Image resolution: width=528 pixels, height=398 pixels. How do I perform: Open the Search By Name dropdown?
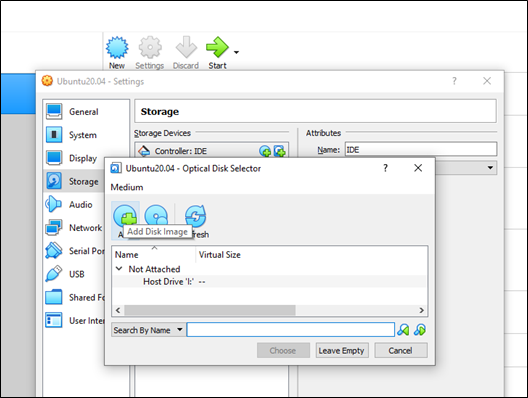(148, 330)
